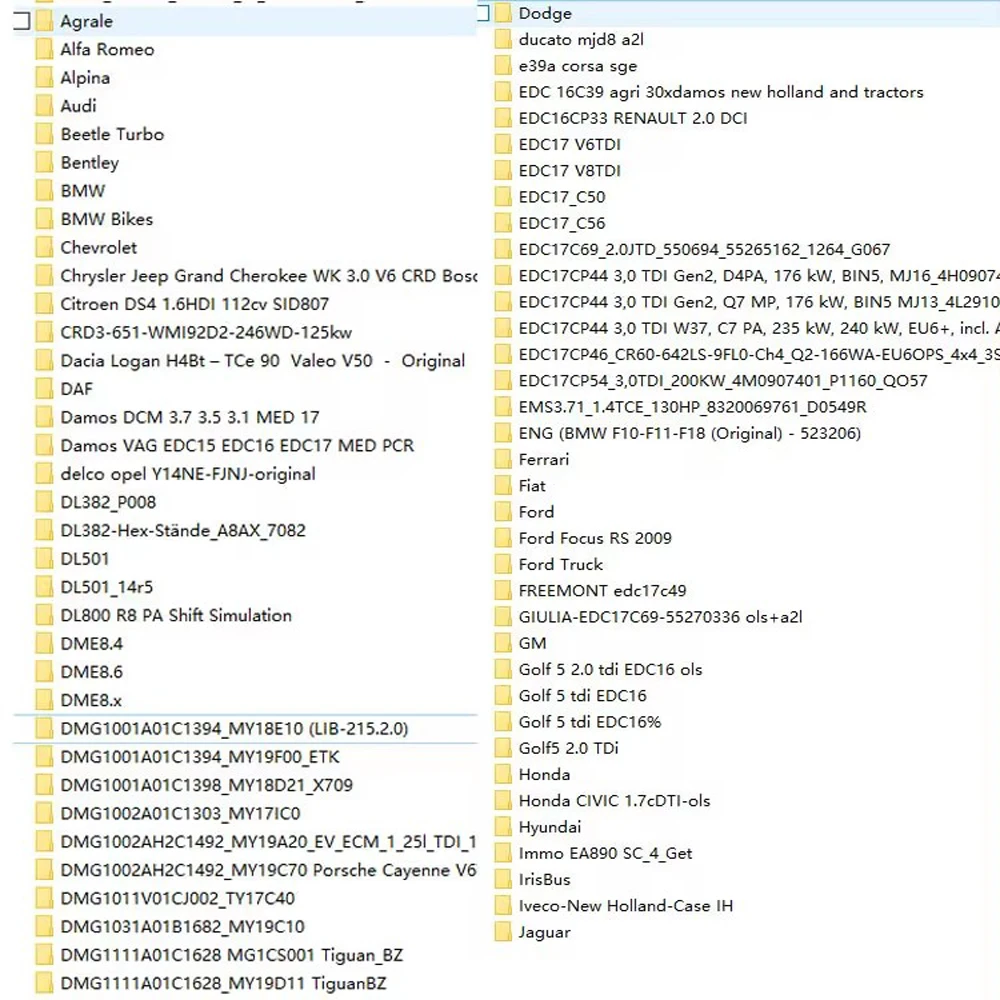The width and height of the screenshot is (1000, 1000).
Task: Select Ford Focus RS 2009 folder
Action: point(596,538)
